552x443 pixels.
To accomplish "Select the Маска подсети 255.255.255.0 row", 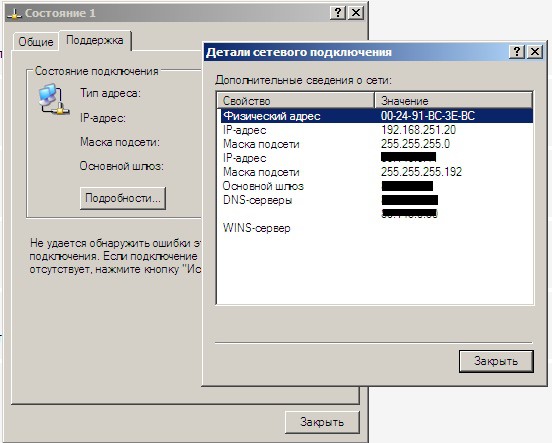I will pos(377,144).
